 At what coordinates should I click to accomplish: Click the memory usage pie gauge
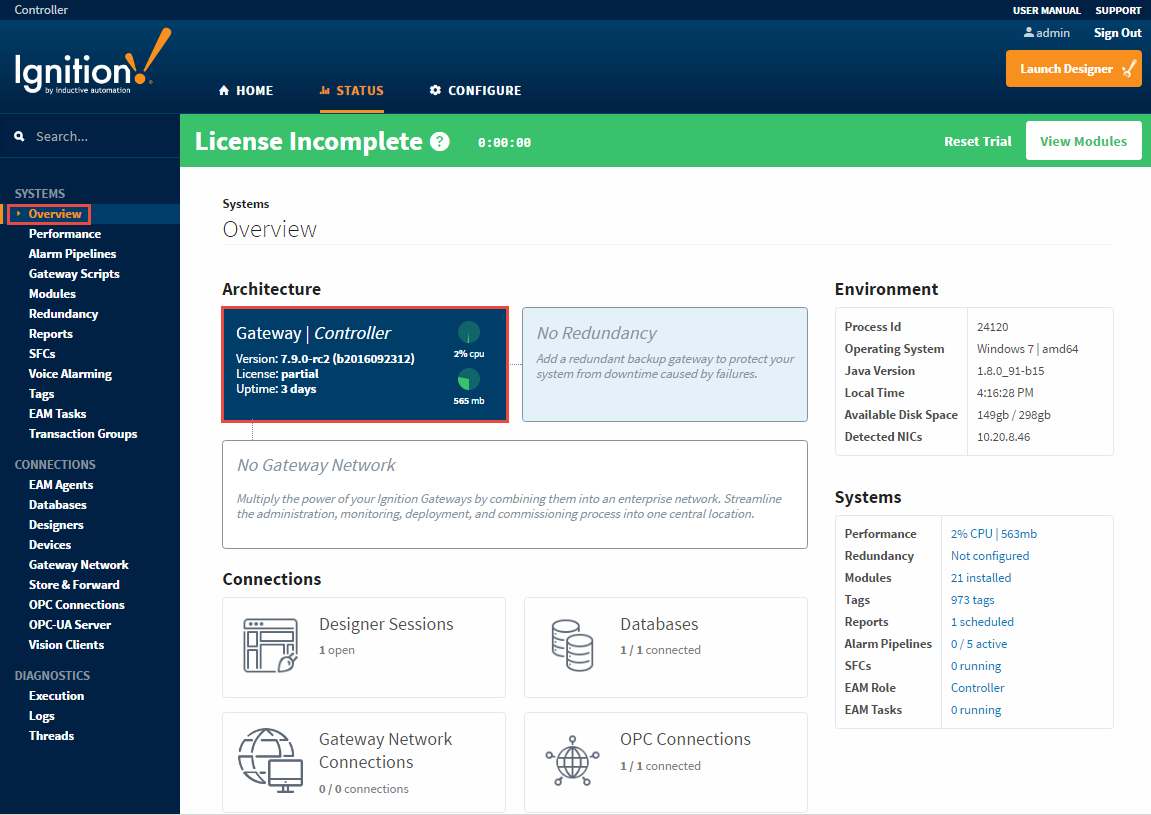468,380
